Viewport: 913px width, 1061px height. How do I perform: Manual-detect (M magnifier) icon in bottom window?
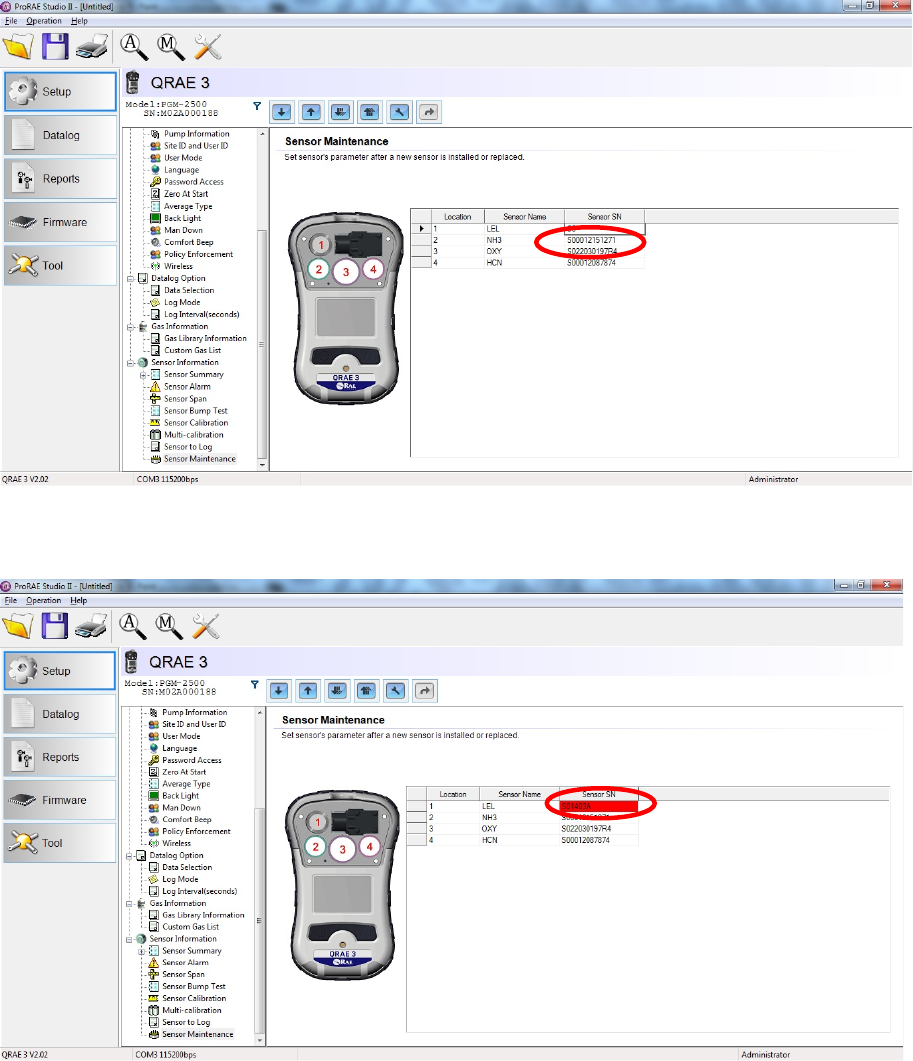(x=169, y=626)
